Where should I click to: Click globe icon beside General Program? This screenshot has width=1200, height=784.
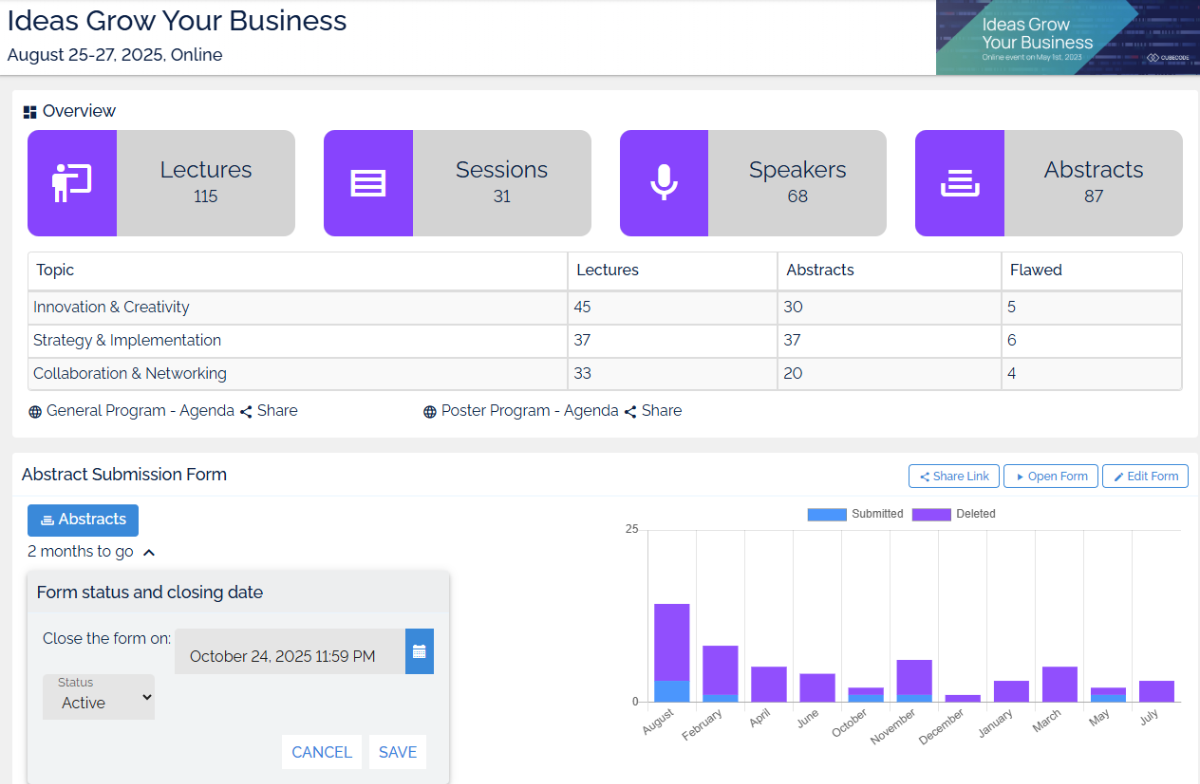pos(35,411)
